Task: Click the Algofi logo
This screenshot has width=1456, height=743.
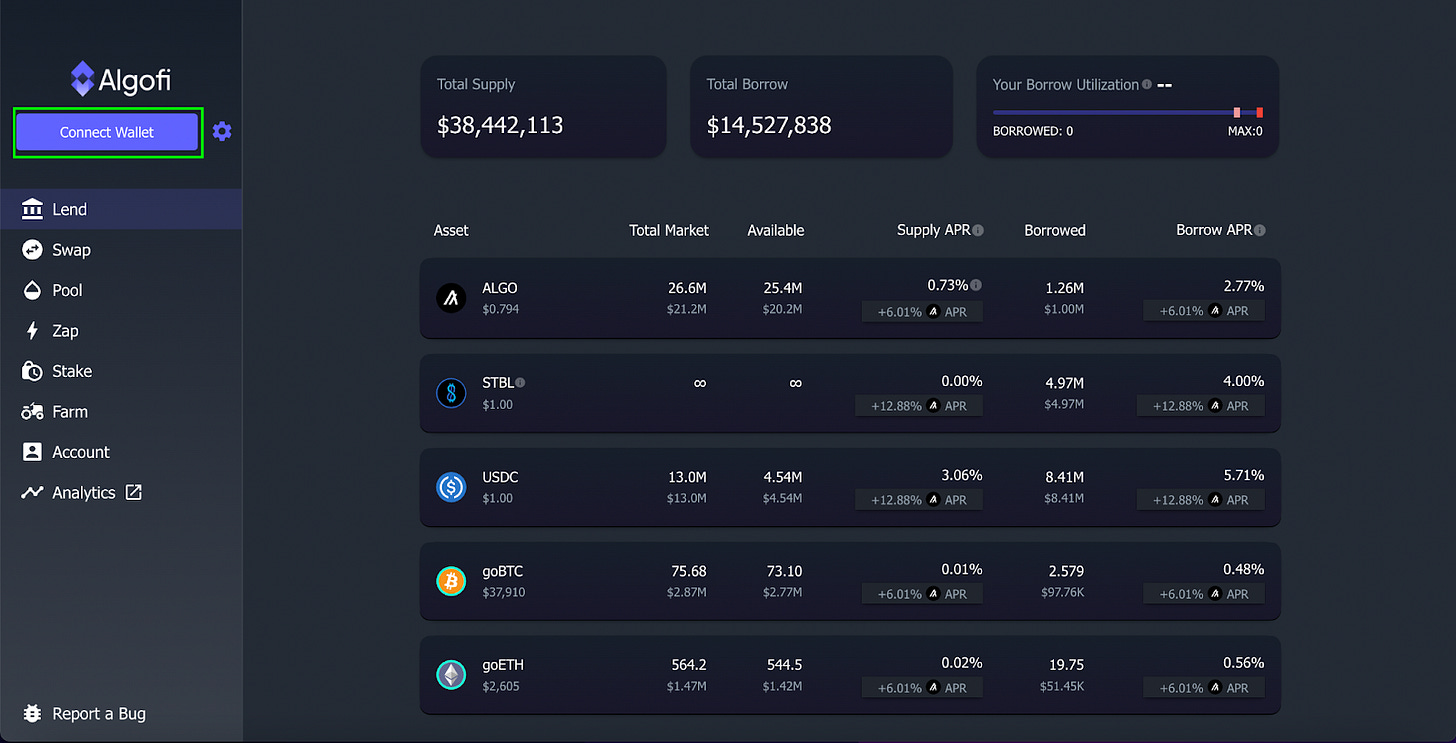Action: pyautogui.click(x=120, y=79)
